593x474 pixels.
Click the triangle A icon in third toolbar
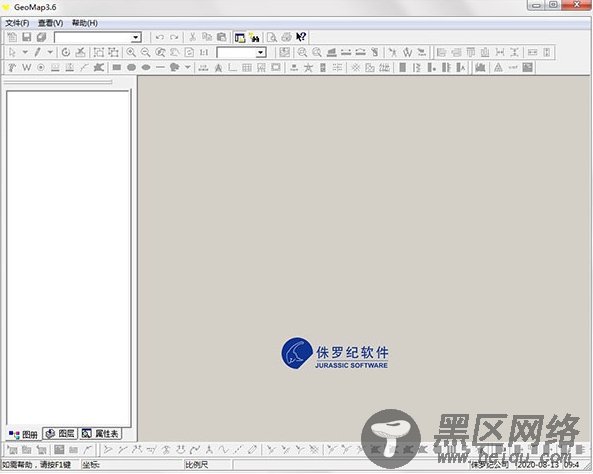pos(498,68)
